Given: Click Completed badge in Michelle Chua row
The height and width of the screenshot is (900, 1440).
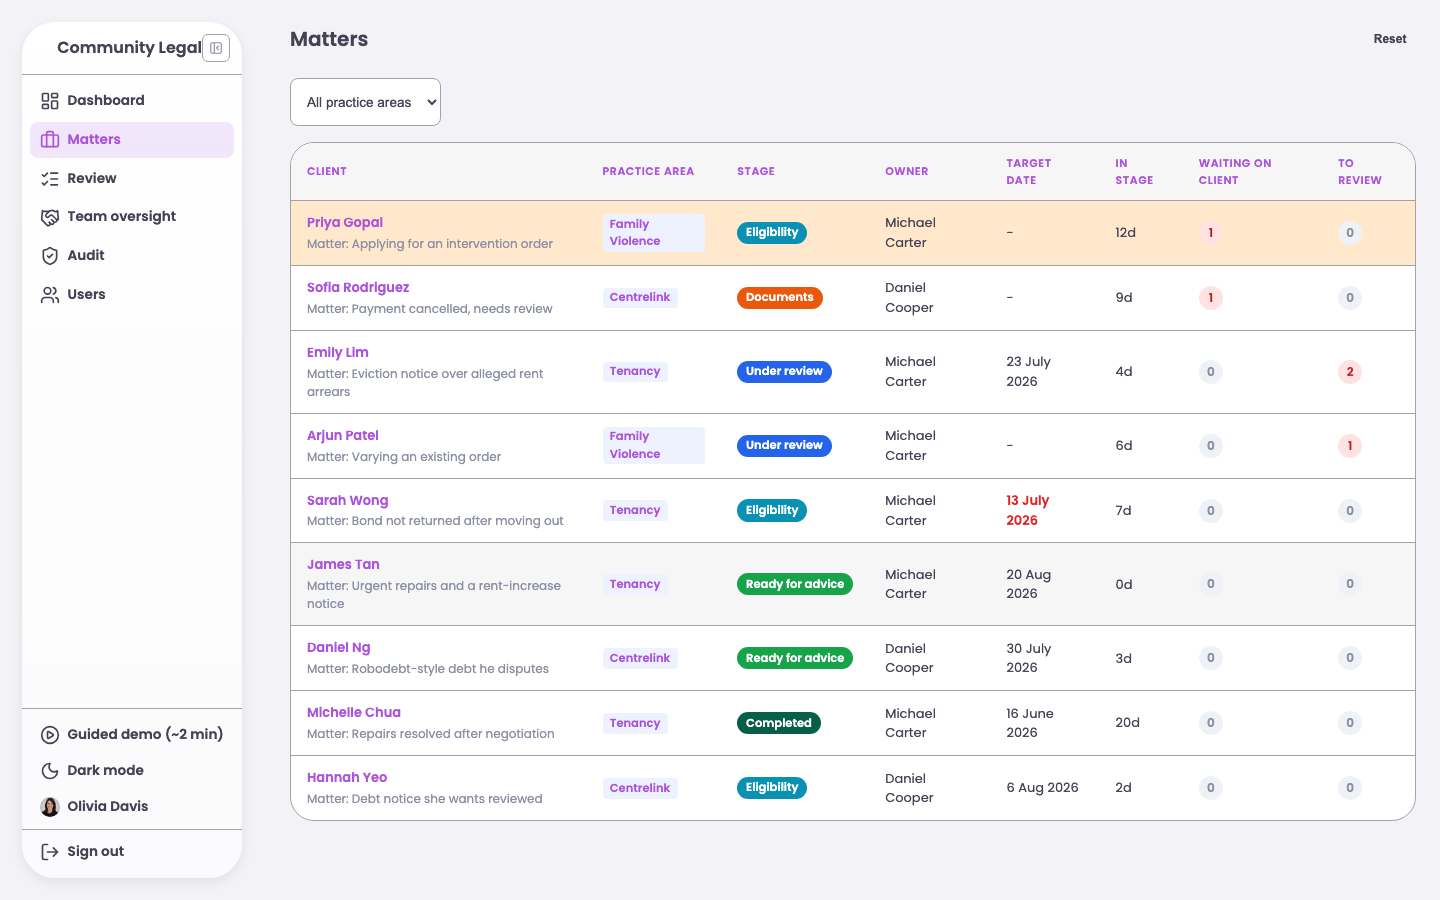Looking at the screenshot, I should (x=779, y=723).
